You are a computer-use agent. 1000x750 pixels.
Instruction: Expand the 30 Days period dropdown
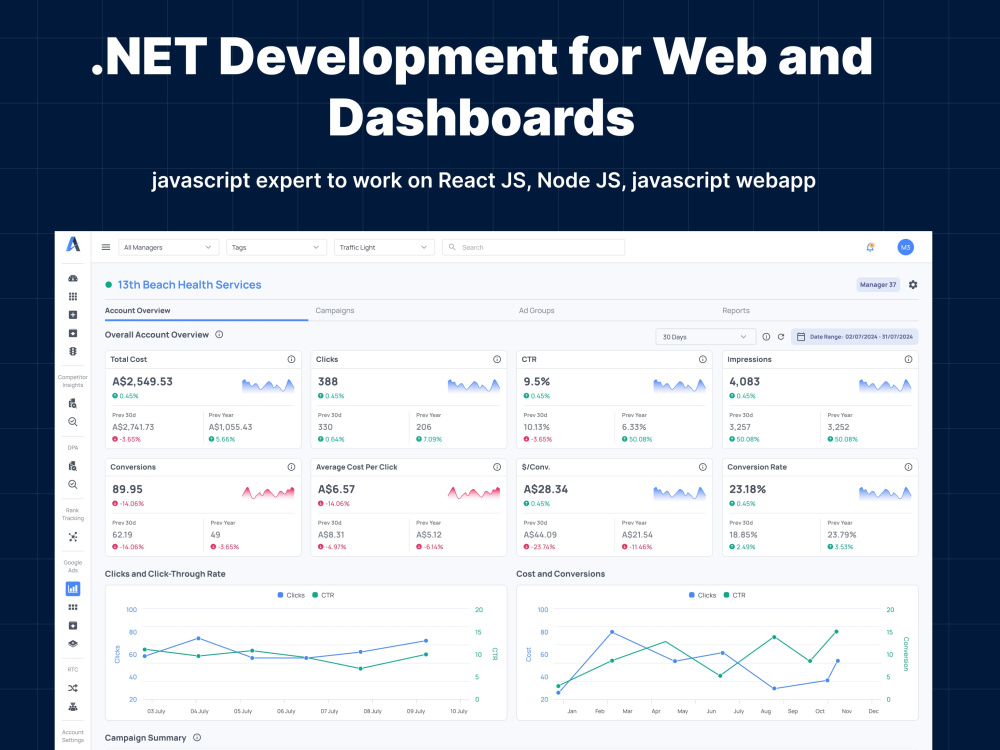705,337
